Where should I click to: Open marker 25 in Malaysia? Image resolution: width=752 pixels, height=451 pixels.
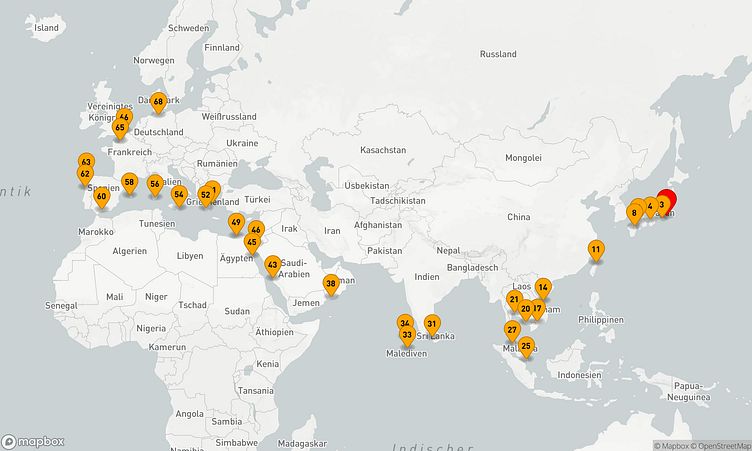pyautogui.click(x=526, y=346)
